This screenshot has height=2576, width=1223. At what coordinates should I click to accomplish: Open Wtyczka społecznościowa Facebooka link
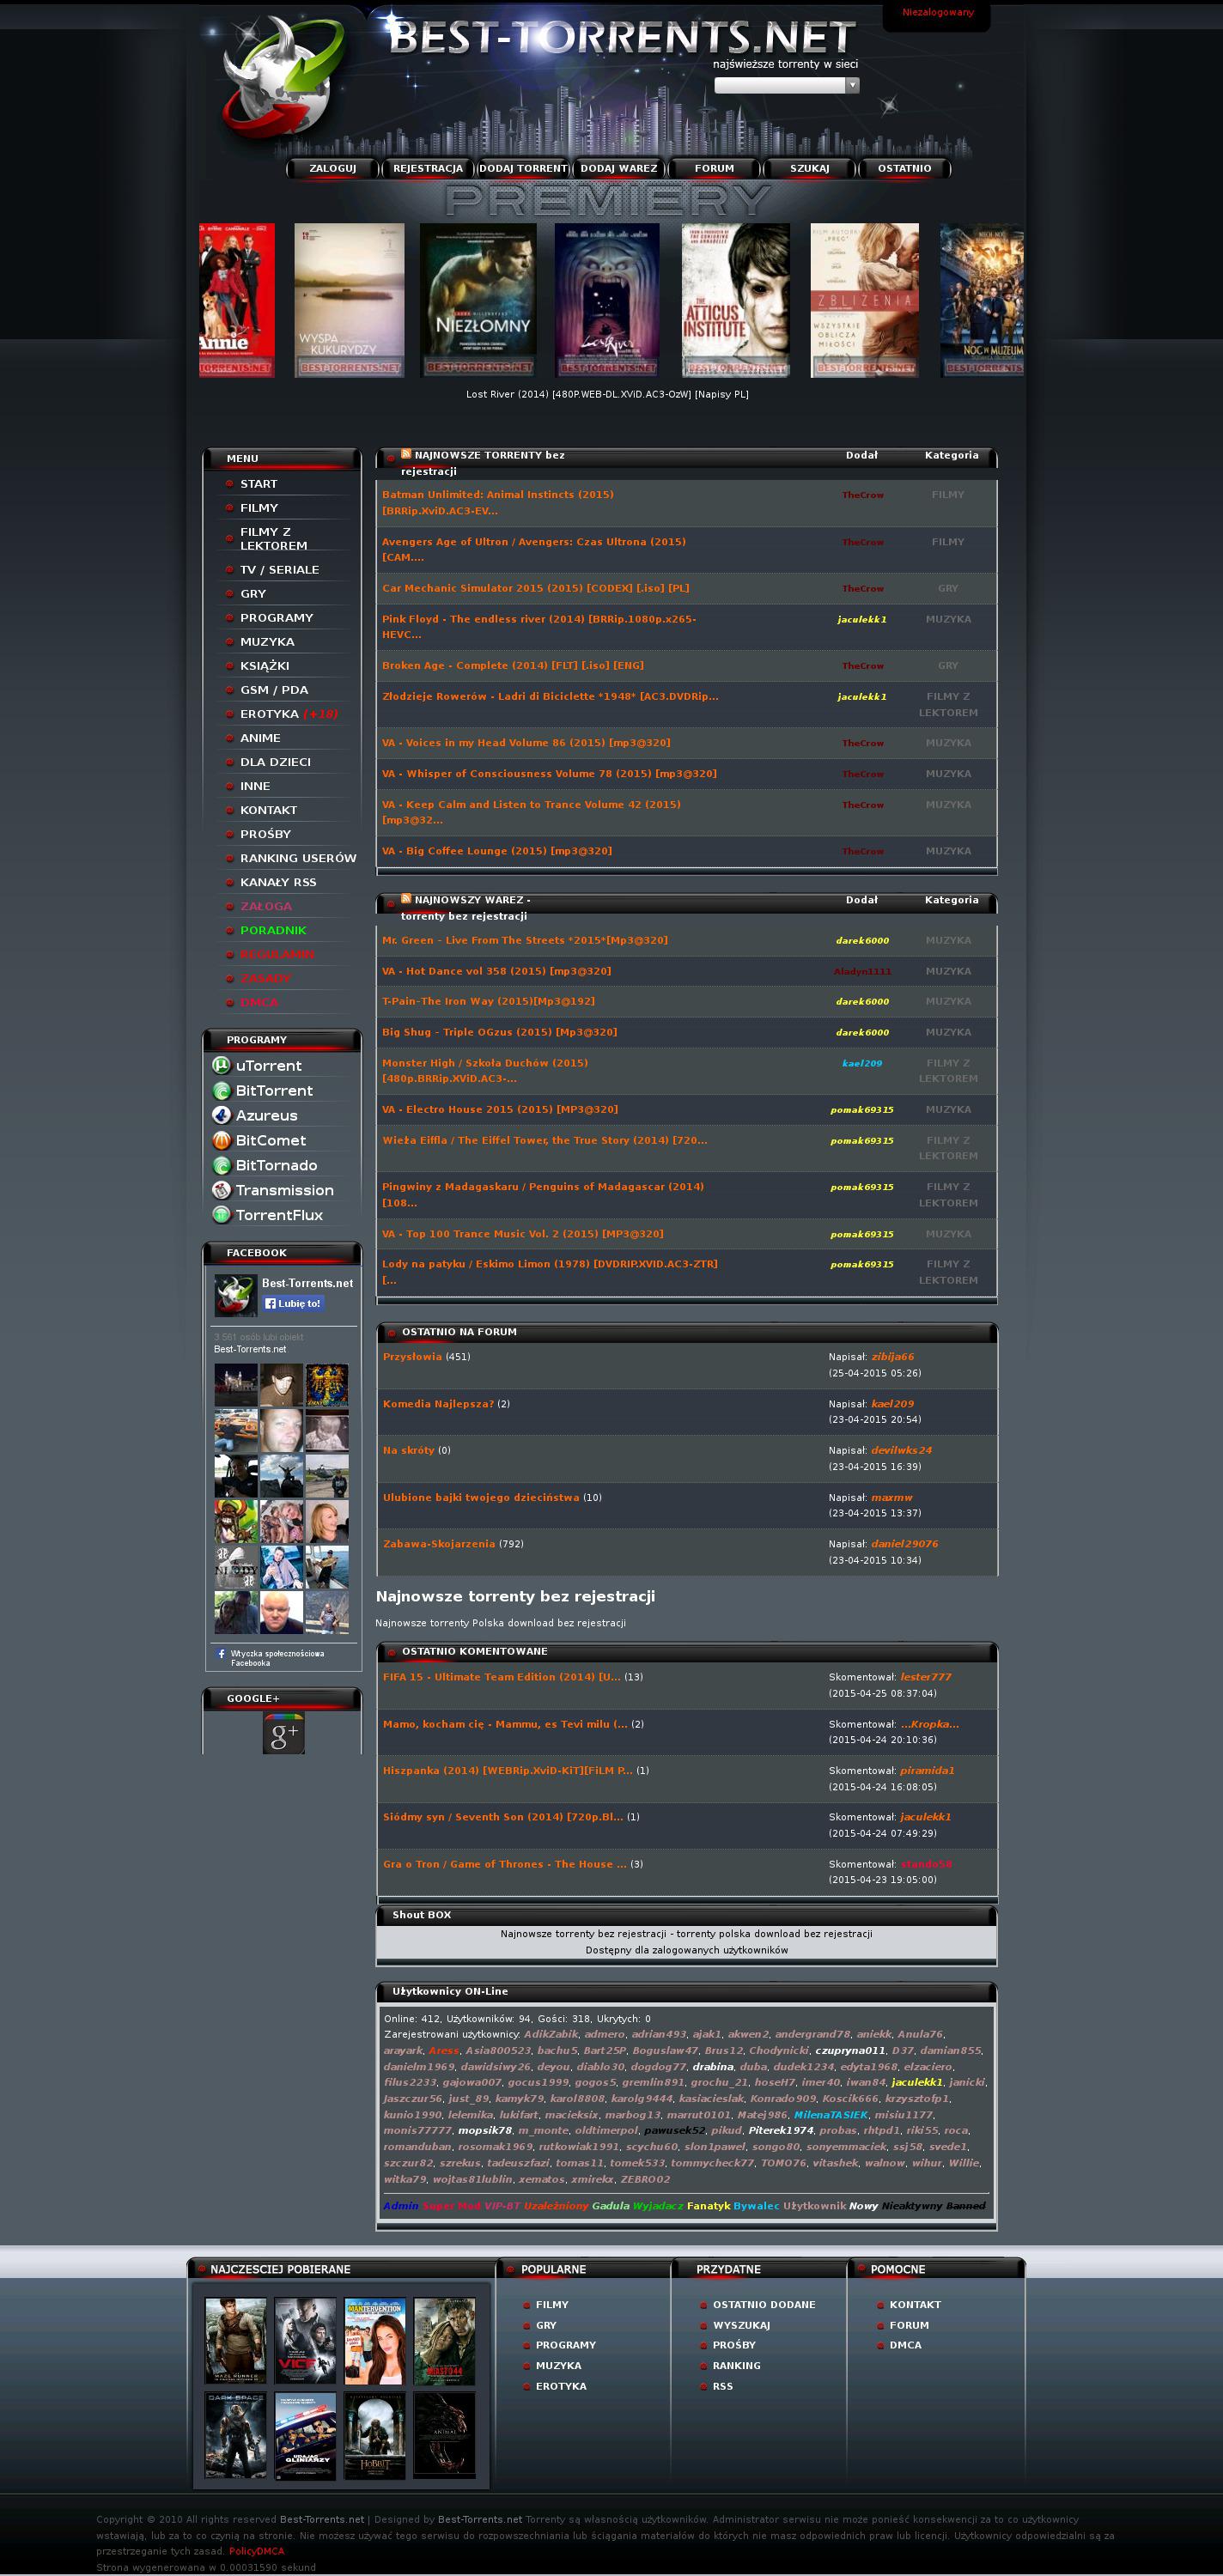(x=277, y=1658)
